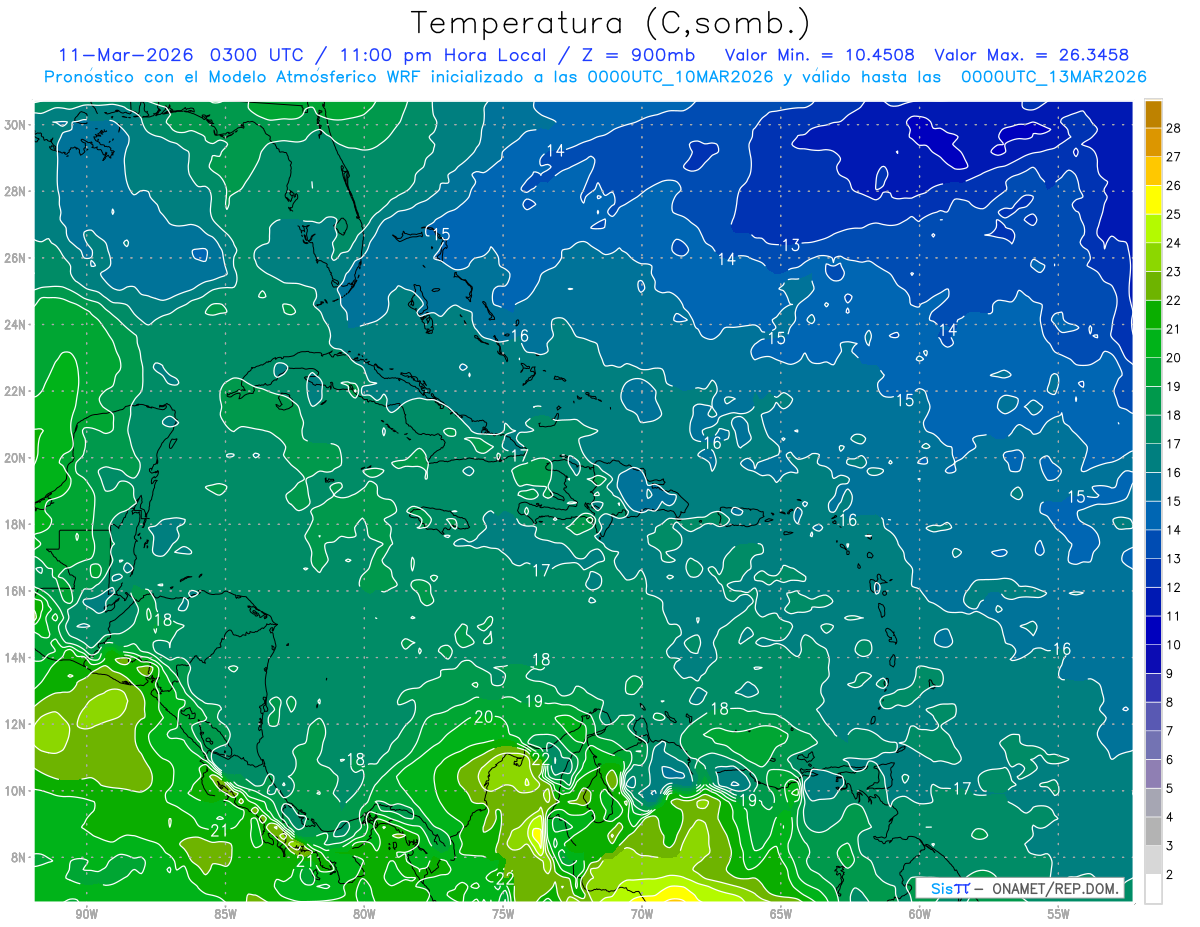Click the 'Temperatura (C,somb.)' chart title
1200x927 pixels.
(611, 23)
